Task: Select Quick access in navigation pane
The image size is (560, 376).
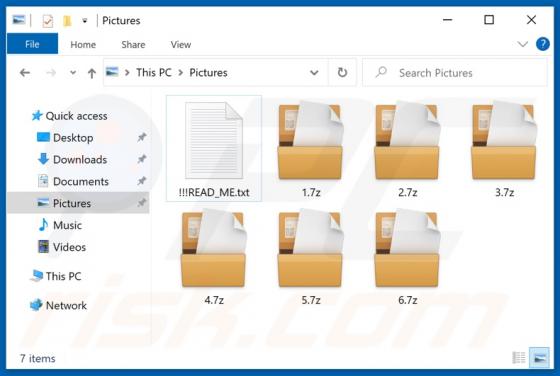Action: point(69,116)
